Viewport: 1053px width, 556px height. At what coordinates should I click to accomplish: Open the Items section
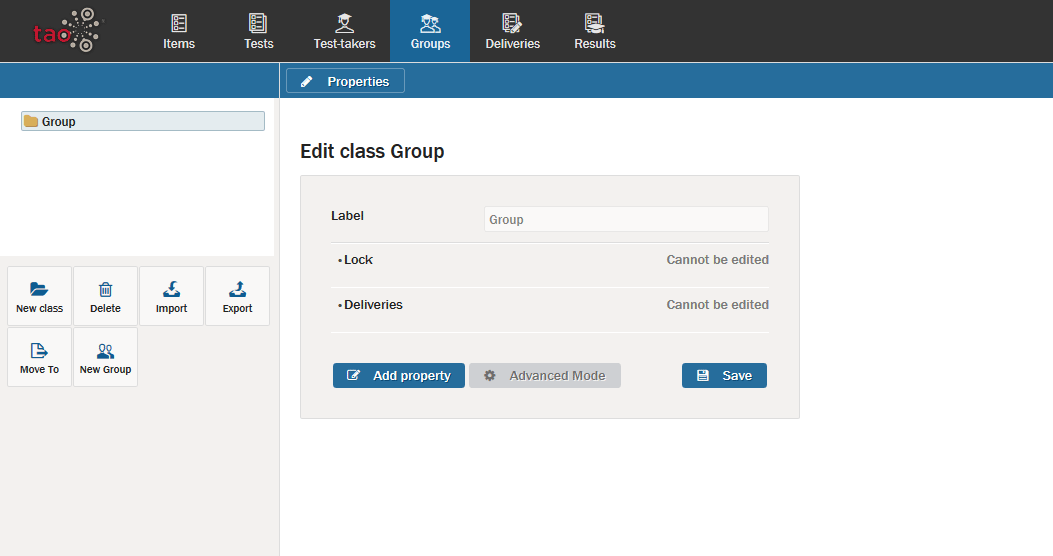(x=179, y=31)
